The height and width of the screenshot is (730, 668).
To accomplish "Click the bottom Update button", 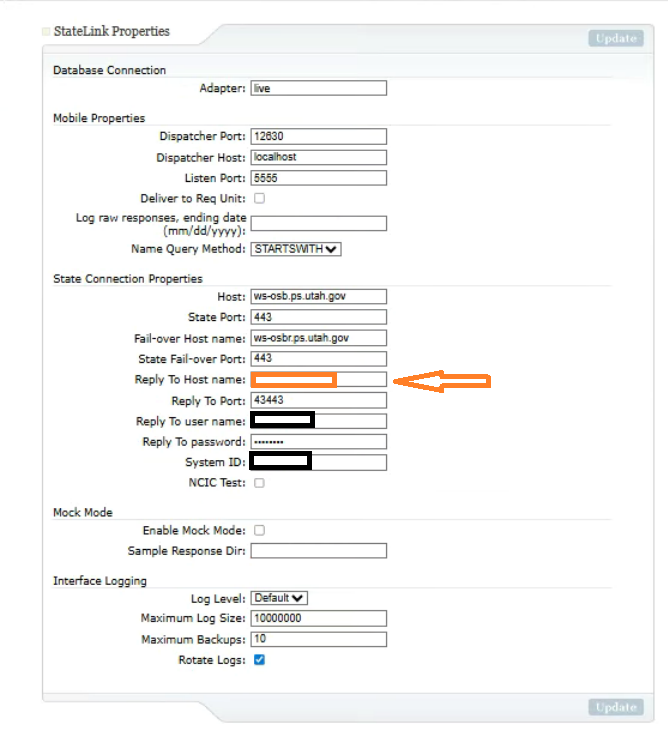I will [x=616, y=707].
